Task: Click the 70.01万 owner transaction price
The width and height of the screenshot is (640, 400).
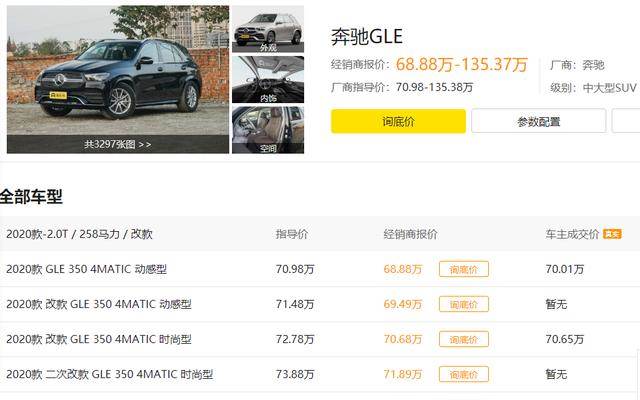Action: click(564, 269)
